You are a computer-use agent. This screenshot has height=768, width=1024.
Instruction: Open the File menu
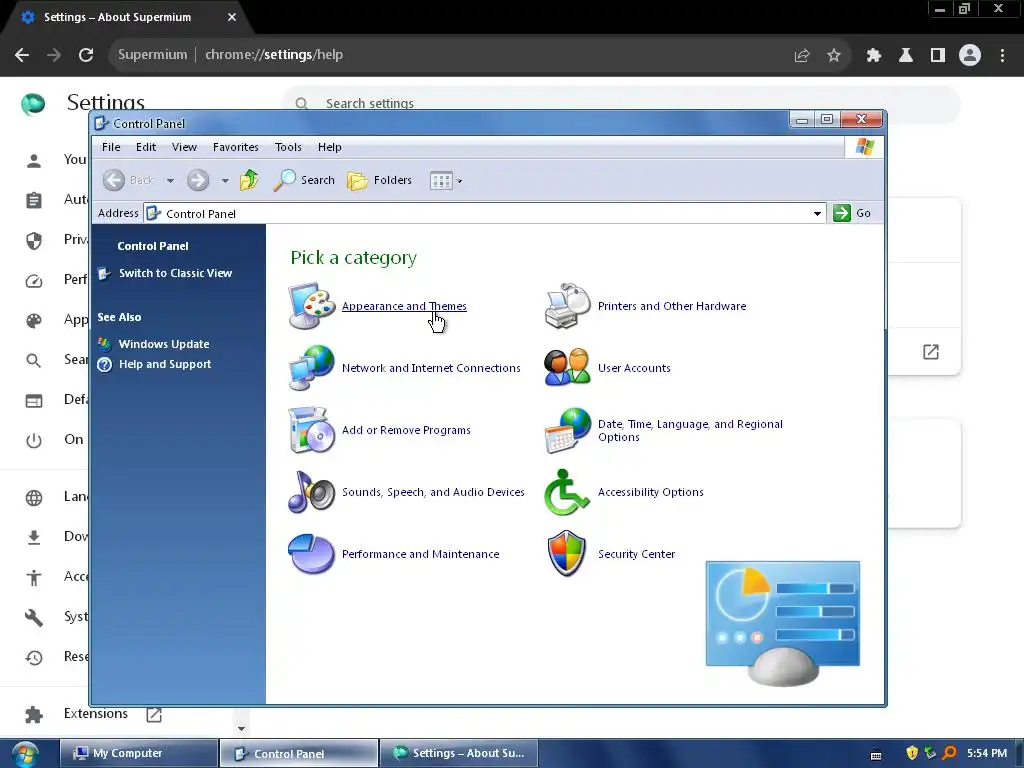111,147
